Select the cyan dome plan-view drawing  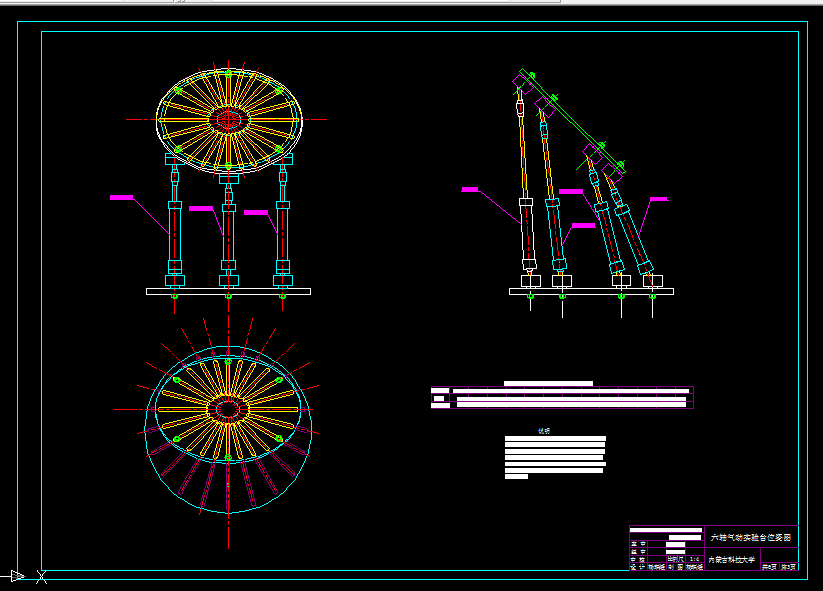point(229,430)
